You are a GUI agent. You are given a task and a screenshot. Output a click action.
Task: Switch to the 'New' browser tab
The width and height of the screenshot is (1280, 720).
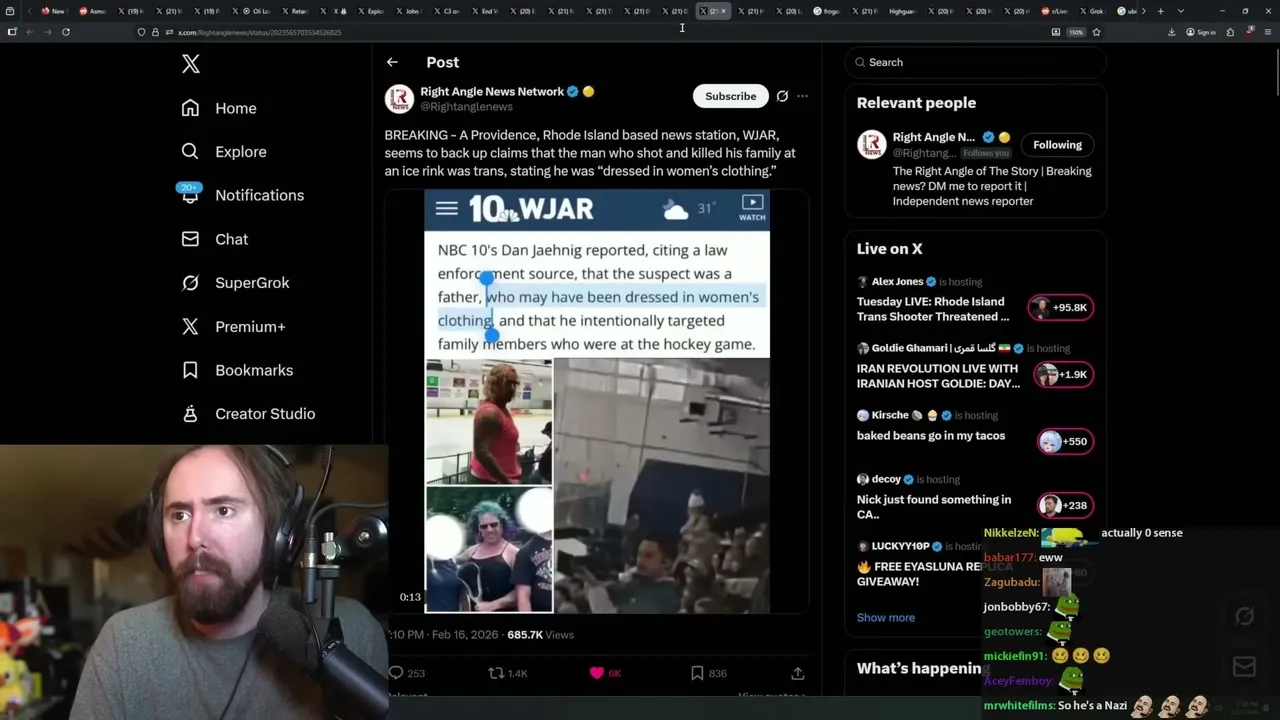tap(55, 11)
